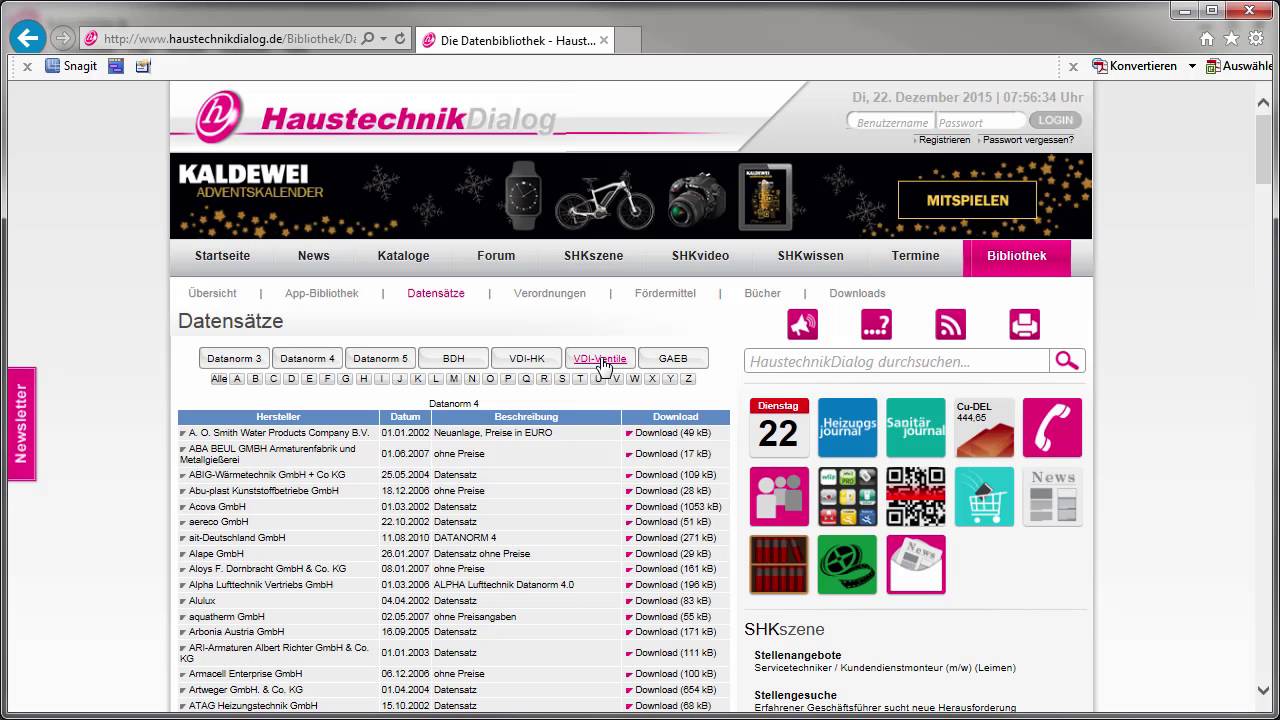Open the teal shopping cart tile
The width and height of the screenshot is (1280, 720).
coord(984,496)
